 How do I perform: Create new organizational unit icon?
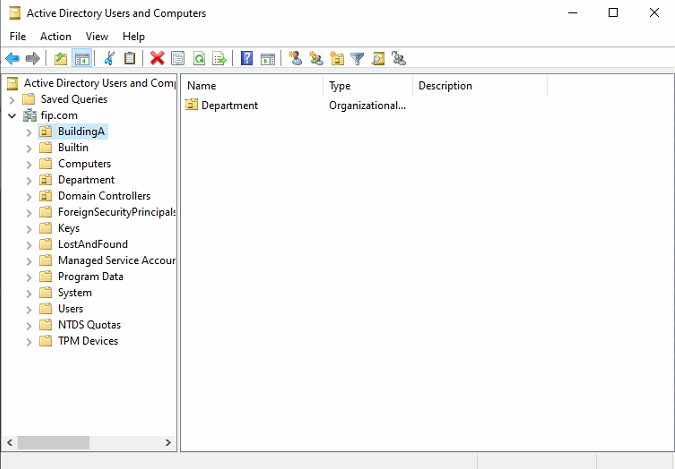pos(337,58)
